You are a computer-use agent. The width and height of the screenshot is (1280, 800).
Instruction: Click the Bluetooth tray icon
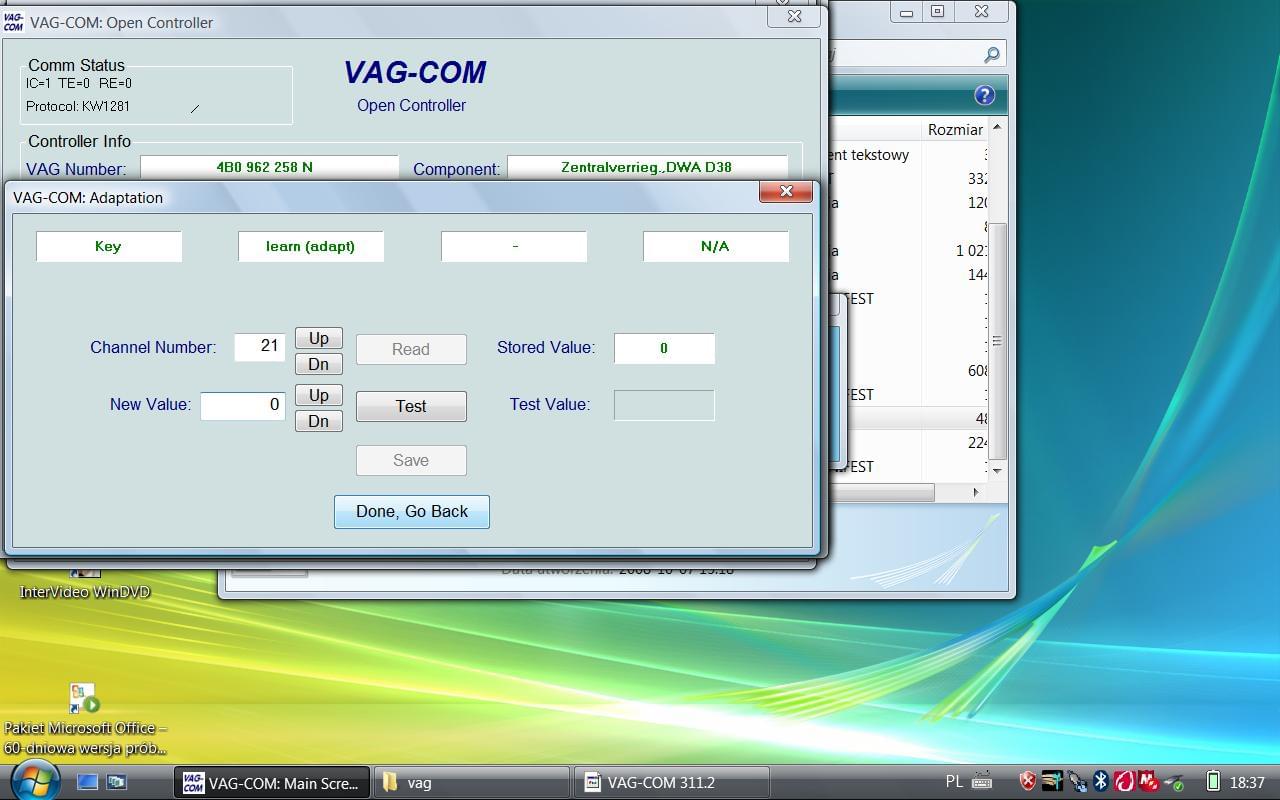click(1101, 782)
